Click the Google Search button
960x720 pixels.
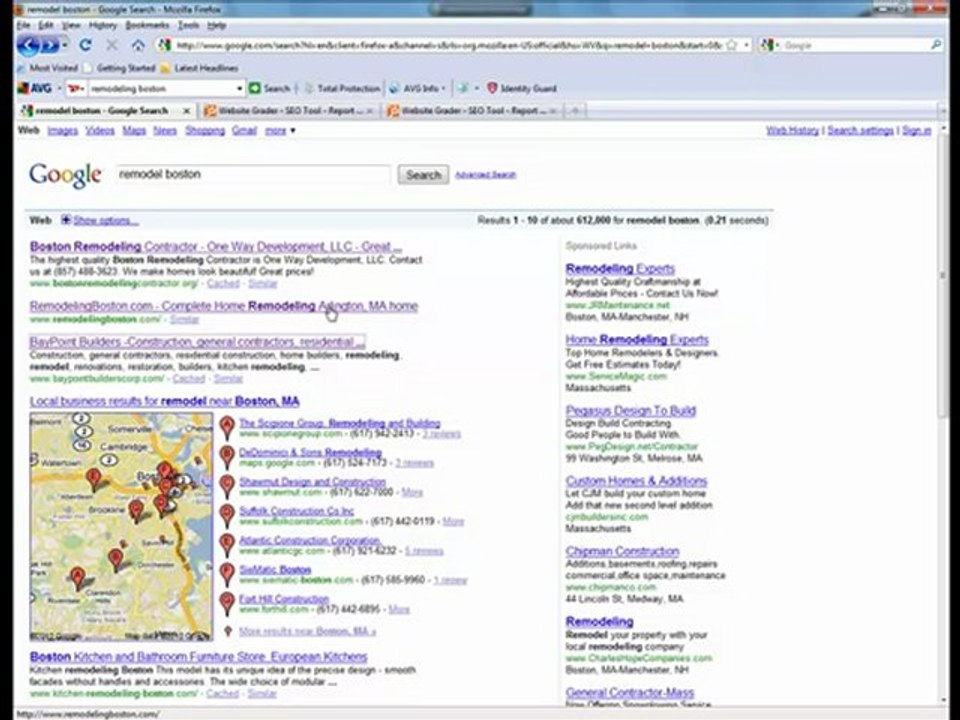[423, 174]
